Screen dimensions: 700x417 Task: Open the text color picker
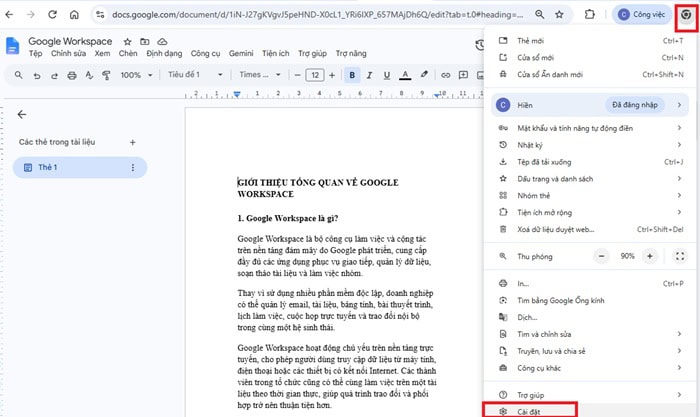(405, 75)
